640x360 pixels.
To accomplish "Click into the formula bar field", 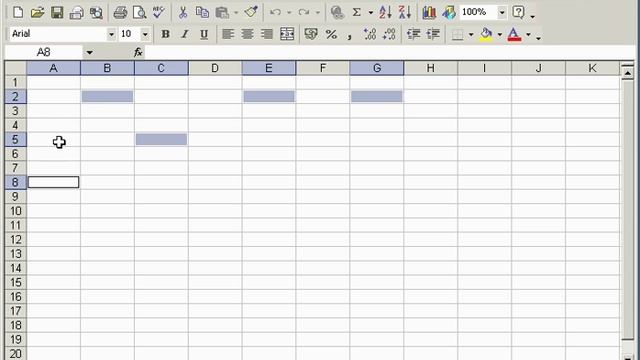I will [x=390, y=52].
